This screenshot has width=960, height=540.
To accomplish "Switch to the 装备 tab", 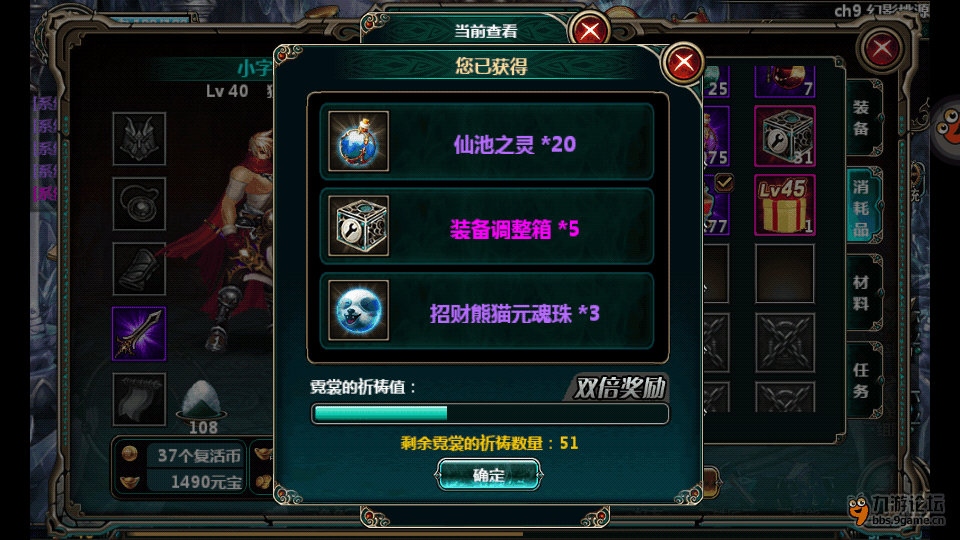I will pyautogui.click(x=862, y=118).
